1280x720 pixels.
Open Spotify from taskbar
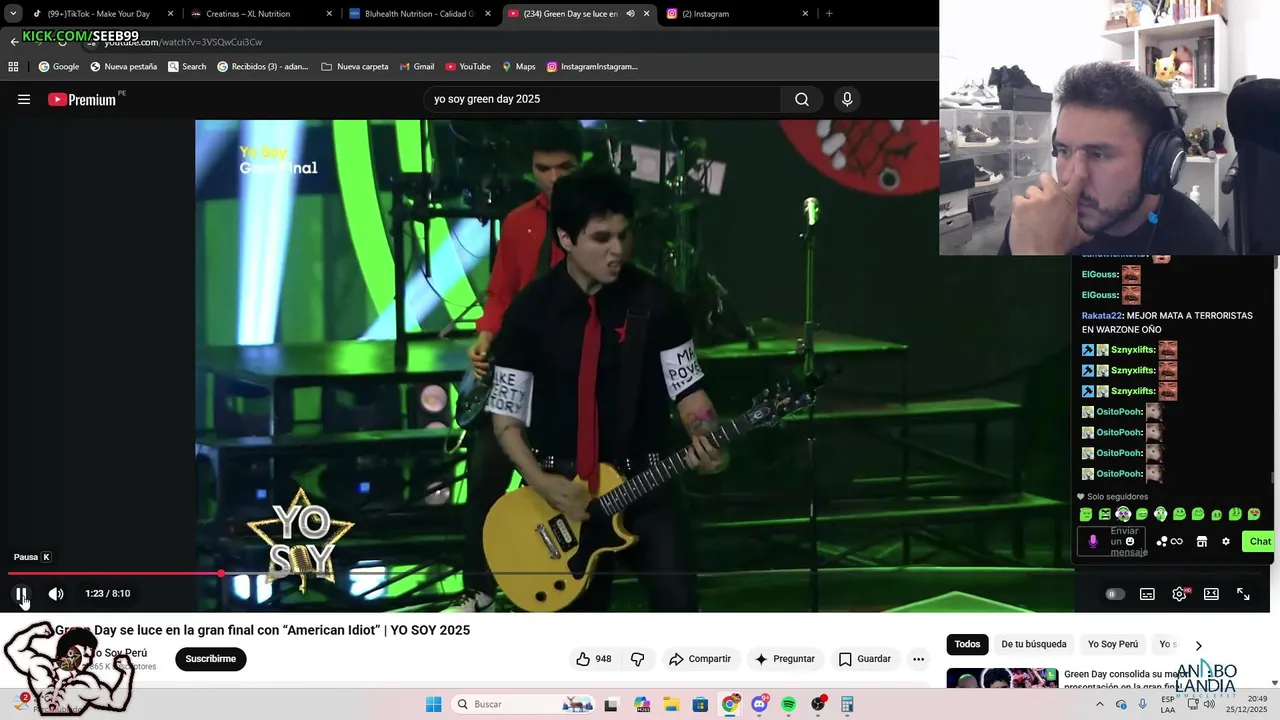point(789,704)
